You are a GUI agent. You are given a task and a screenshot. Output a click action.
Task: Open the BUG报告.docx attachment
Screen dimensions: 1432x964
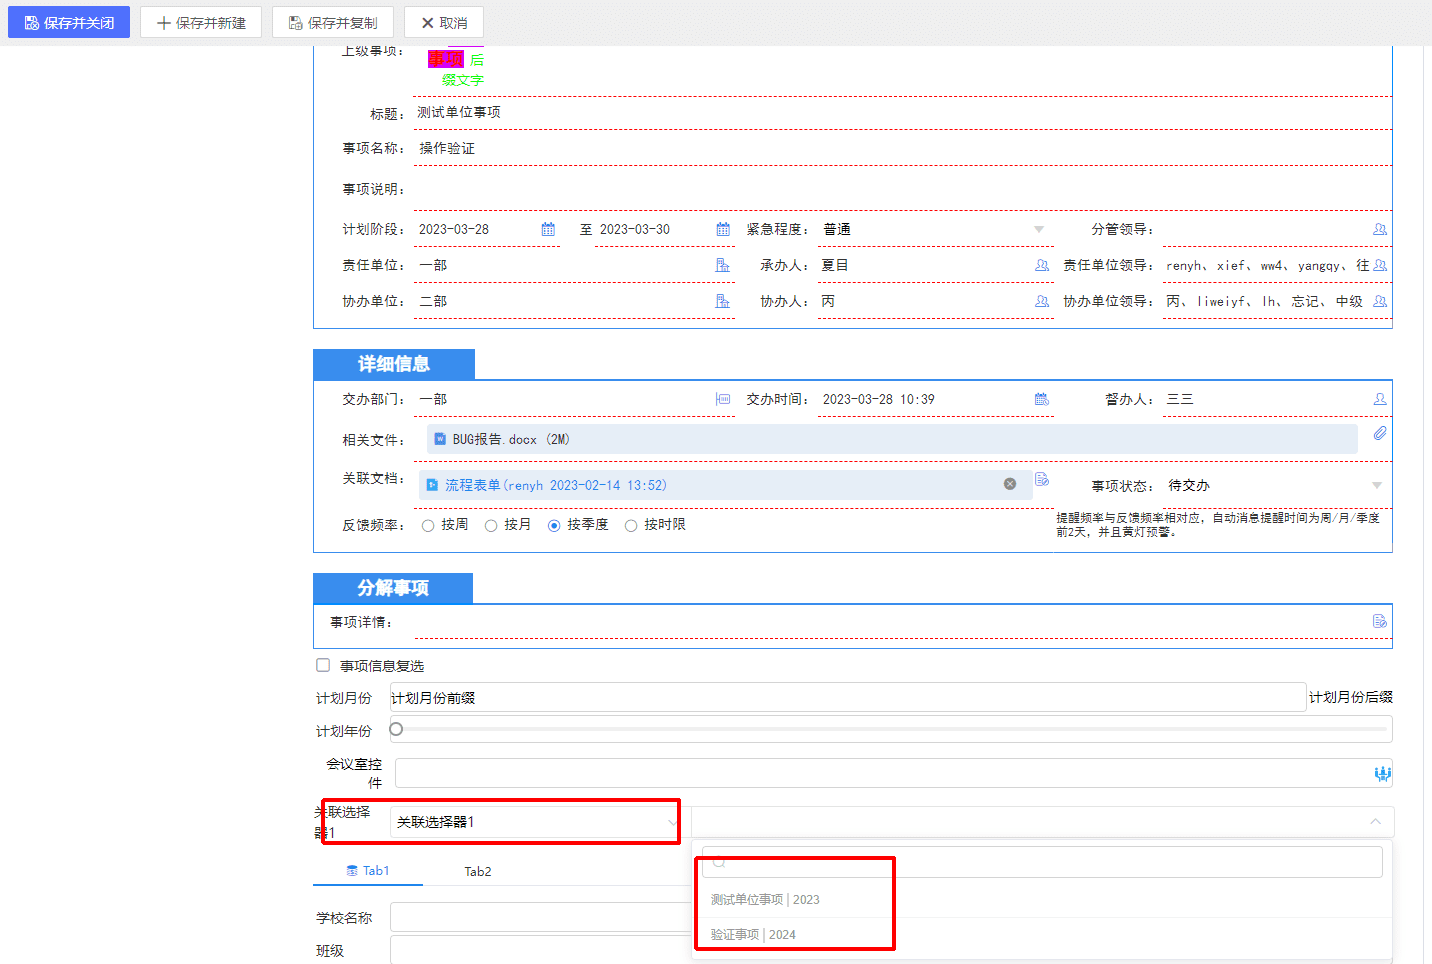[x=511, y=439]
